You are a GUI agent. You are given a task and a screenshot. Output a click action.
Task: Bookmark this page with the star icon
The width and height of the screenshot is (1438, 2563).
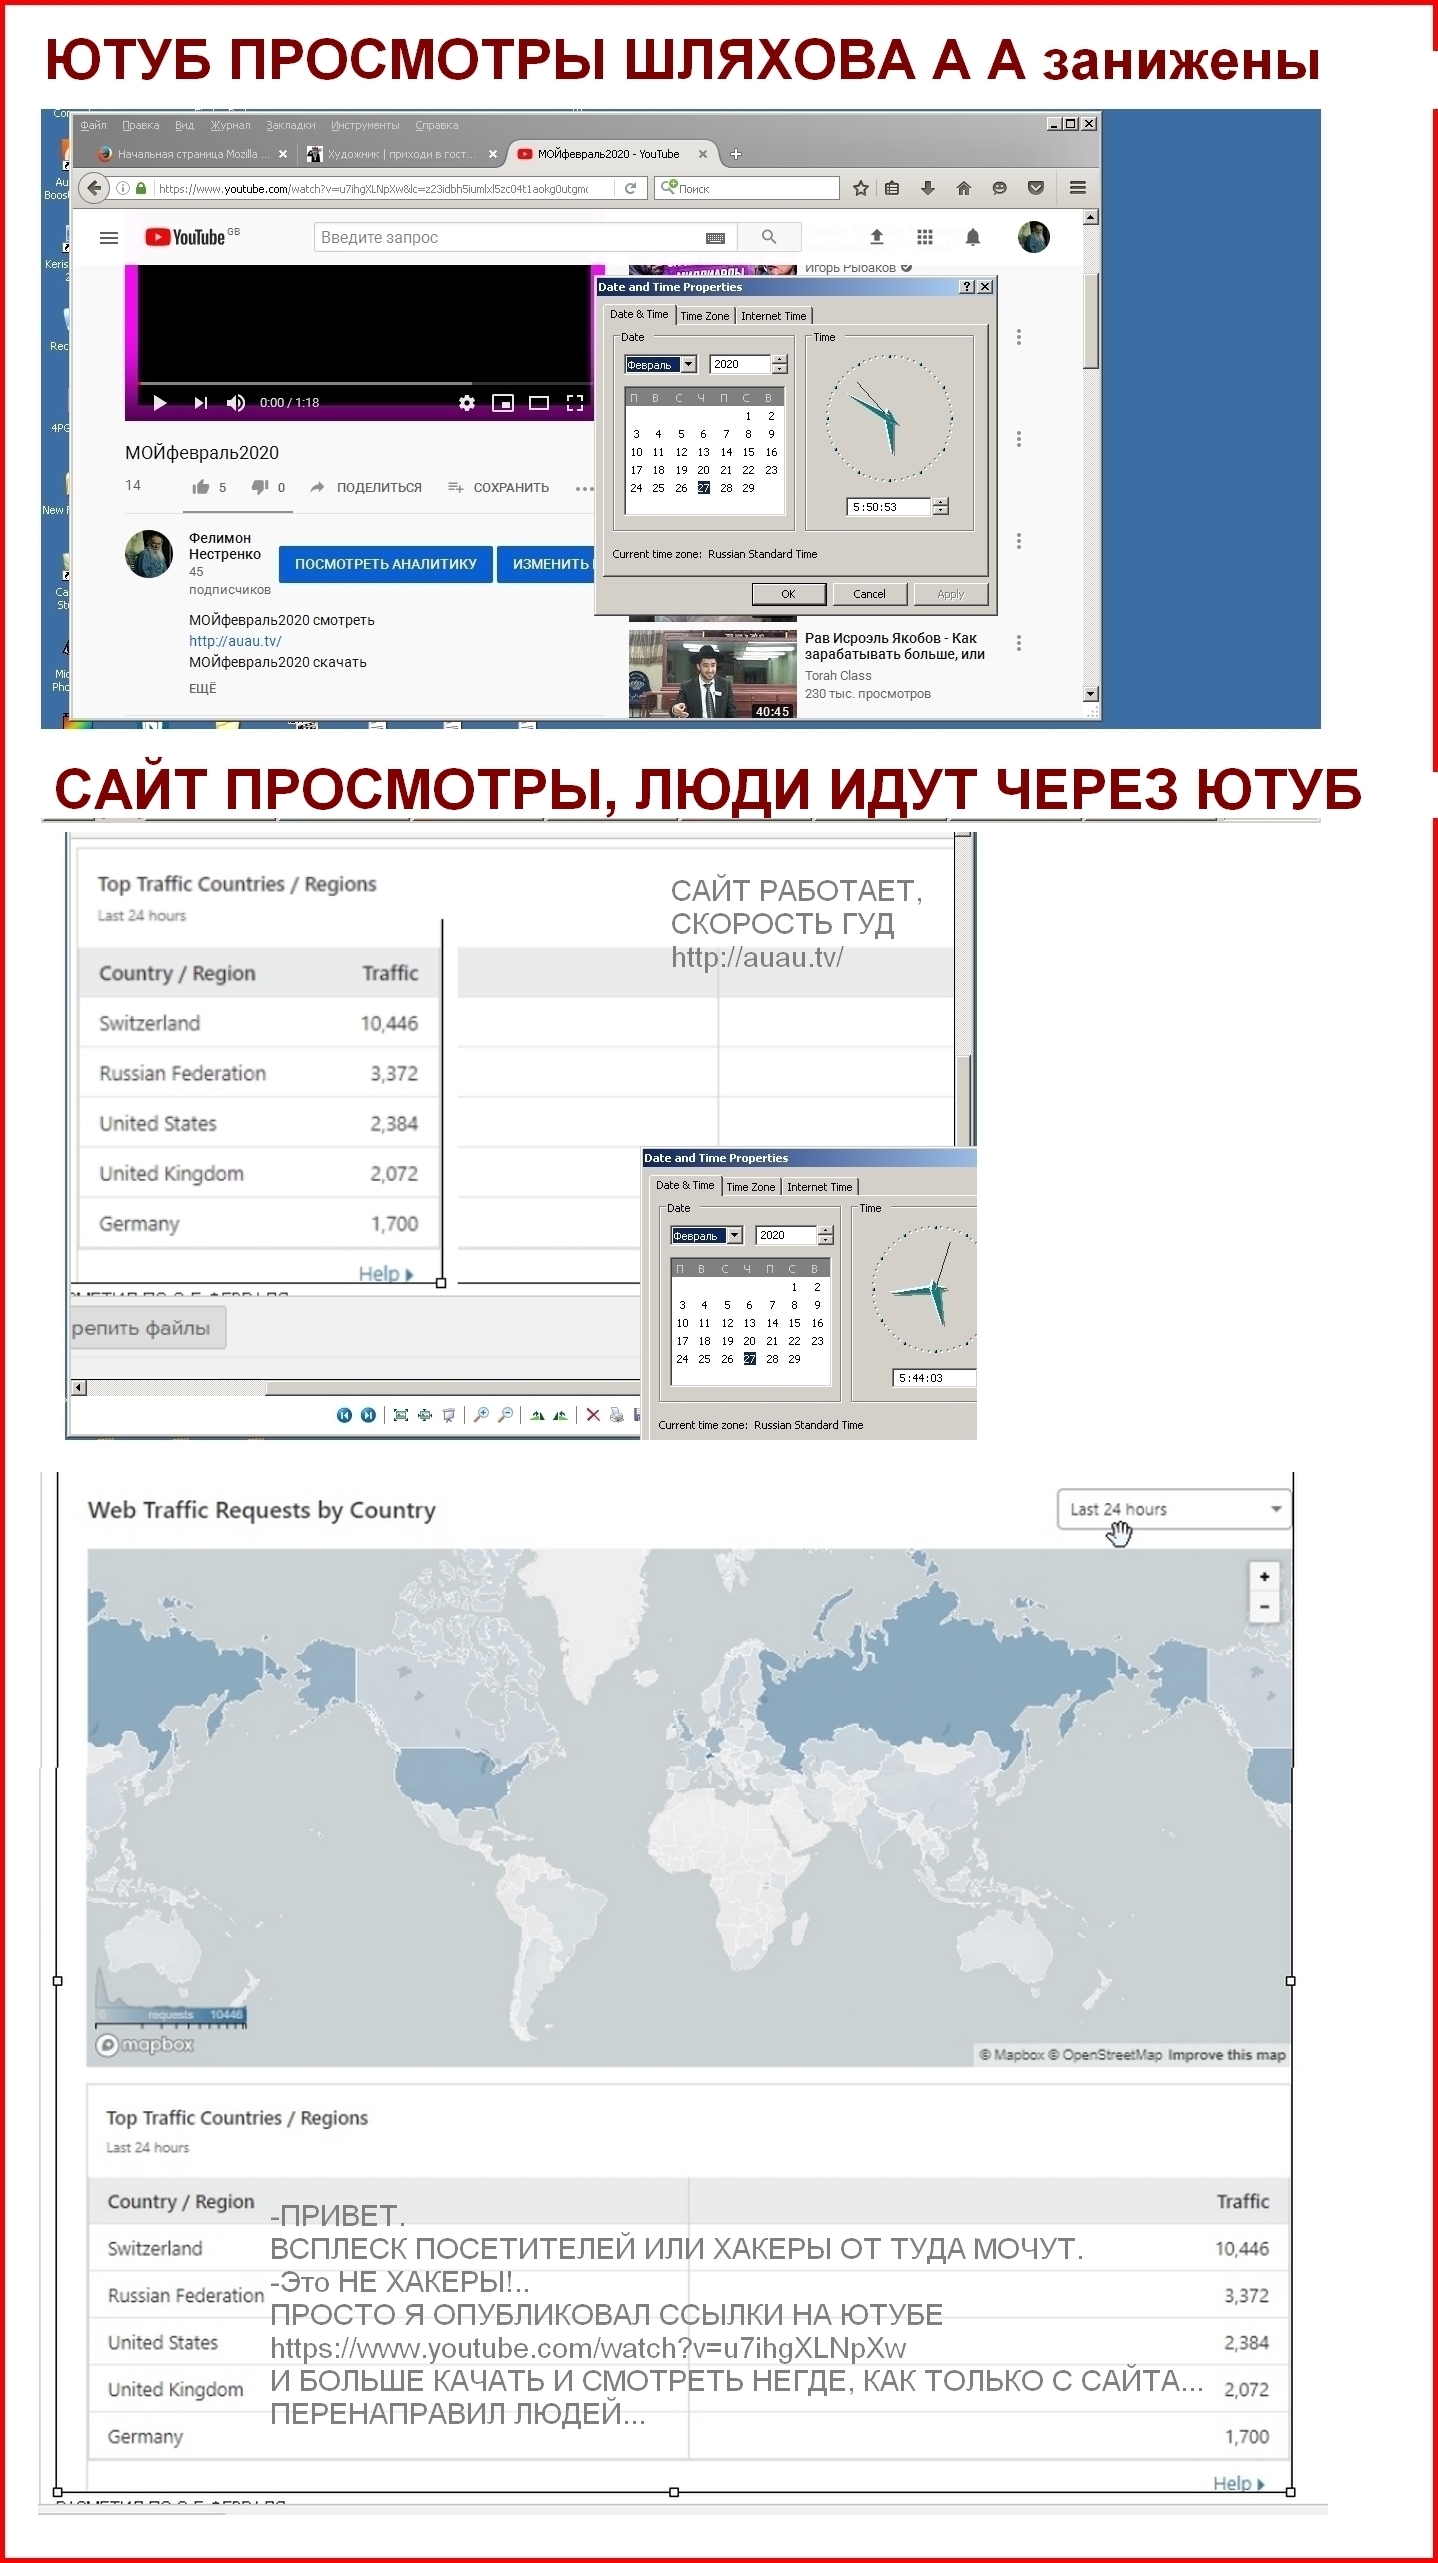click(x=860, y=188)
